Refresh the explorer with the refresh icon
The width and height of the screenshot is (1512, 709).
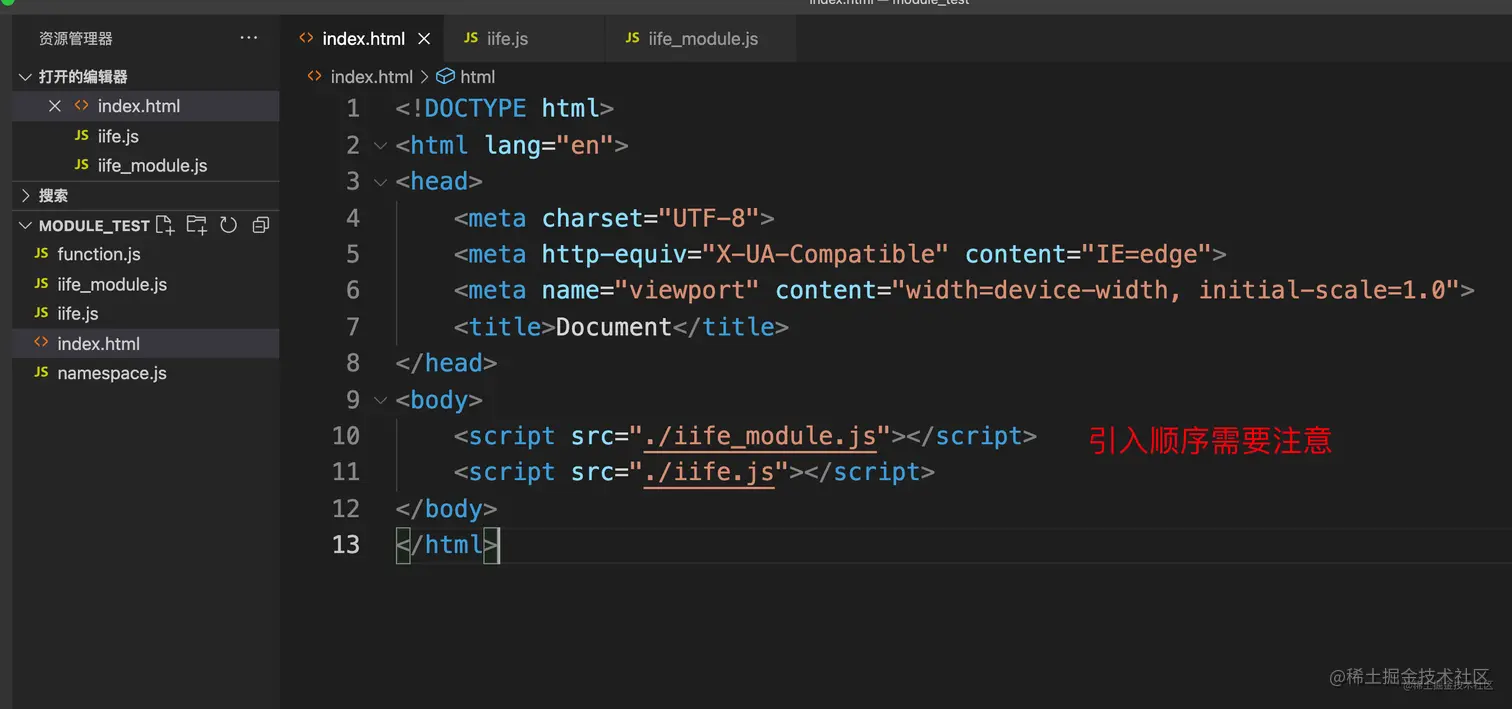(x=228, y=225)
